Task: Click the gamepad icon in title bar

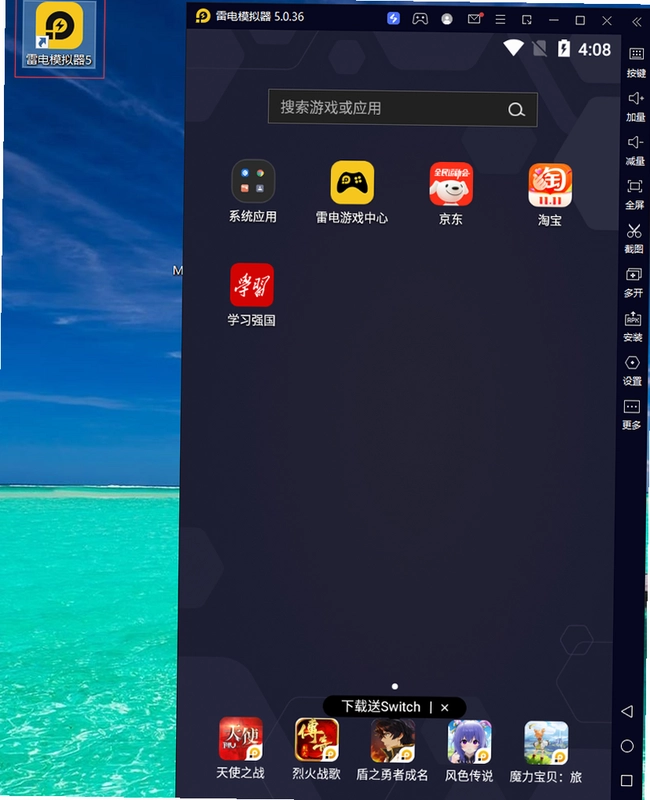Action: pos(420,19)
